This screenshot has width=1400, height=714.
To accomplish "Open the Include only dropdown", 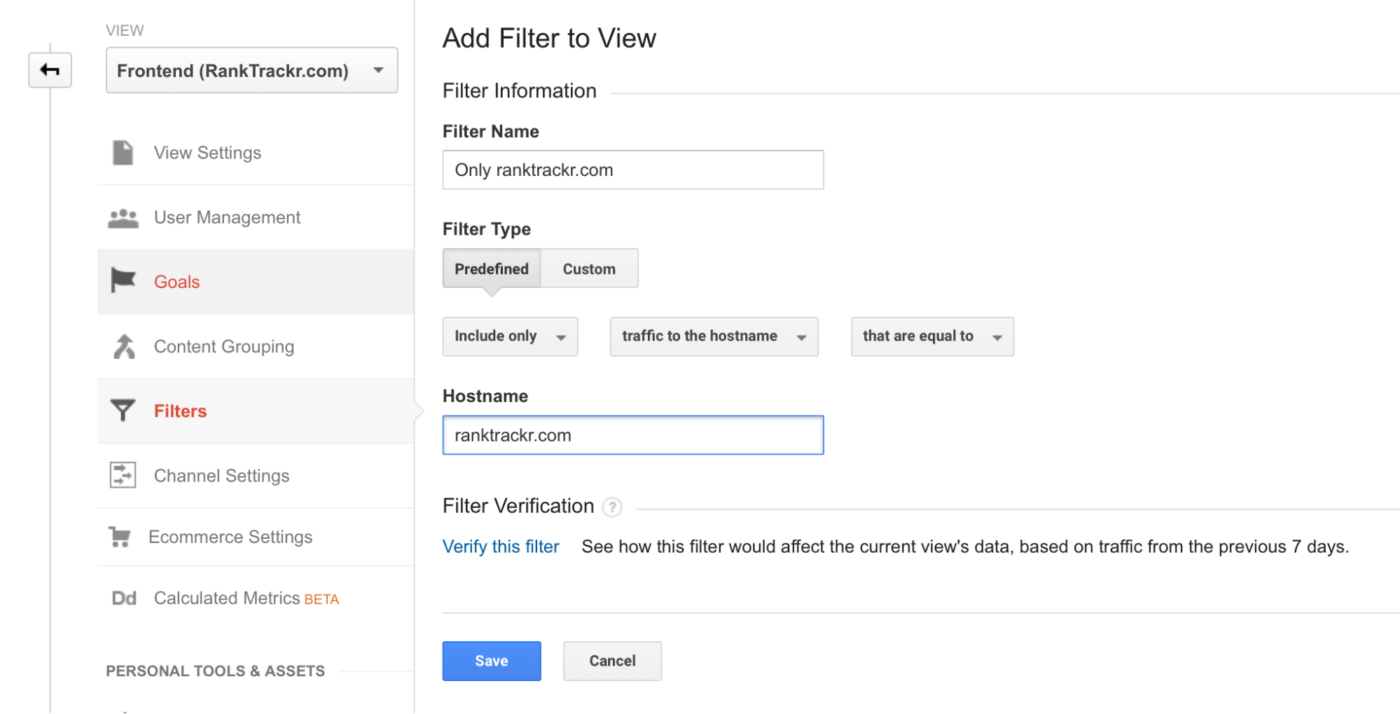I will click(510, 337).
